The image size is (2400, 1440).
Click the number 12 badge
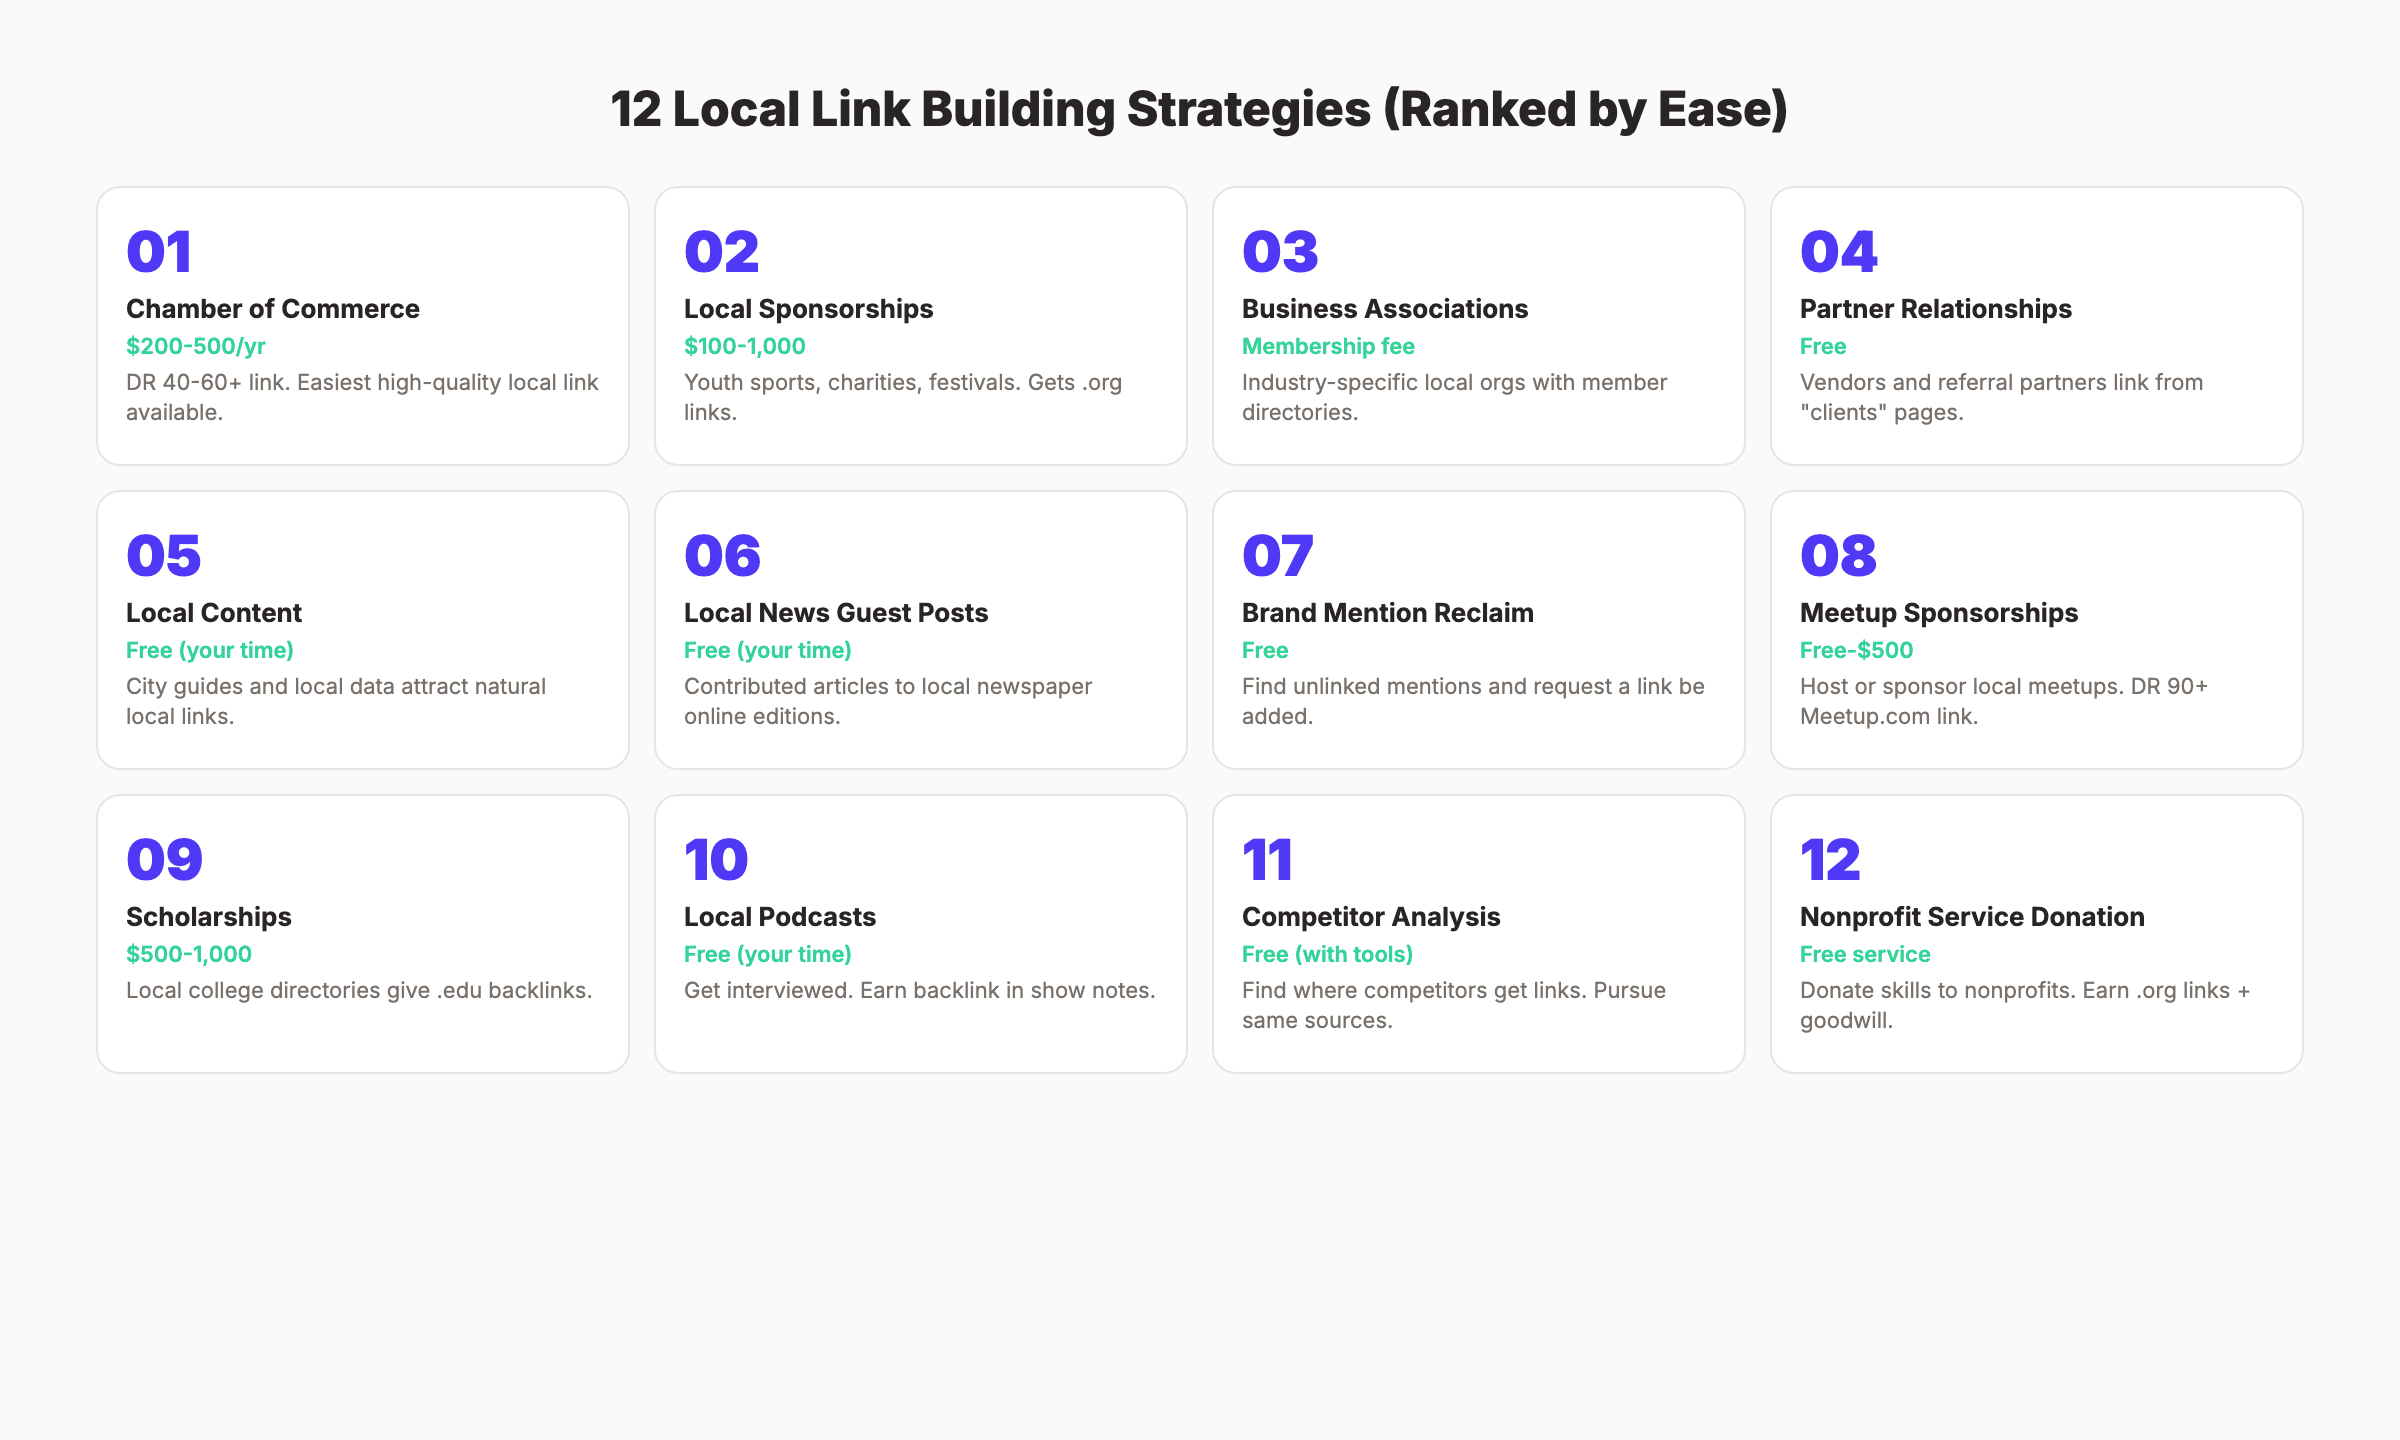[1828, 858]
